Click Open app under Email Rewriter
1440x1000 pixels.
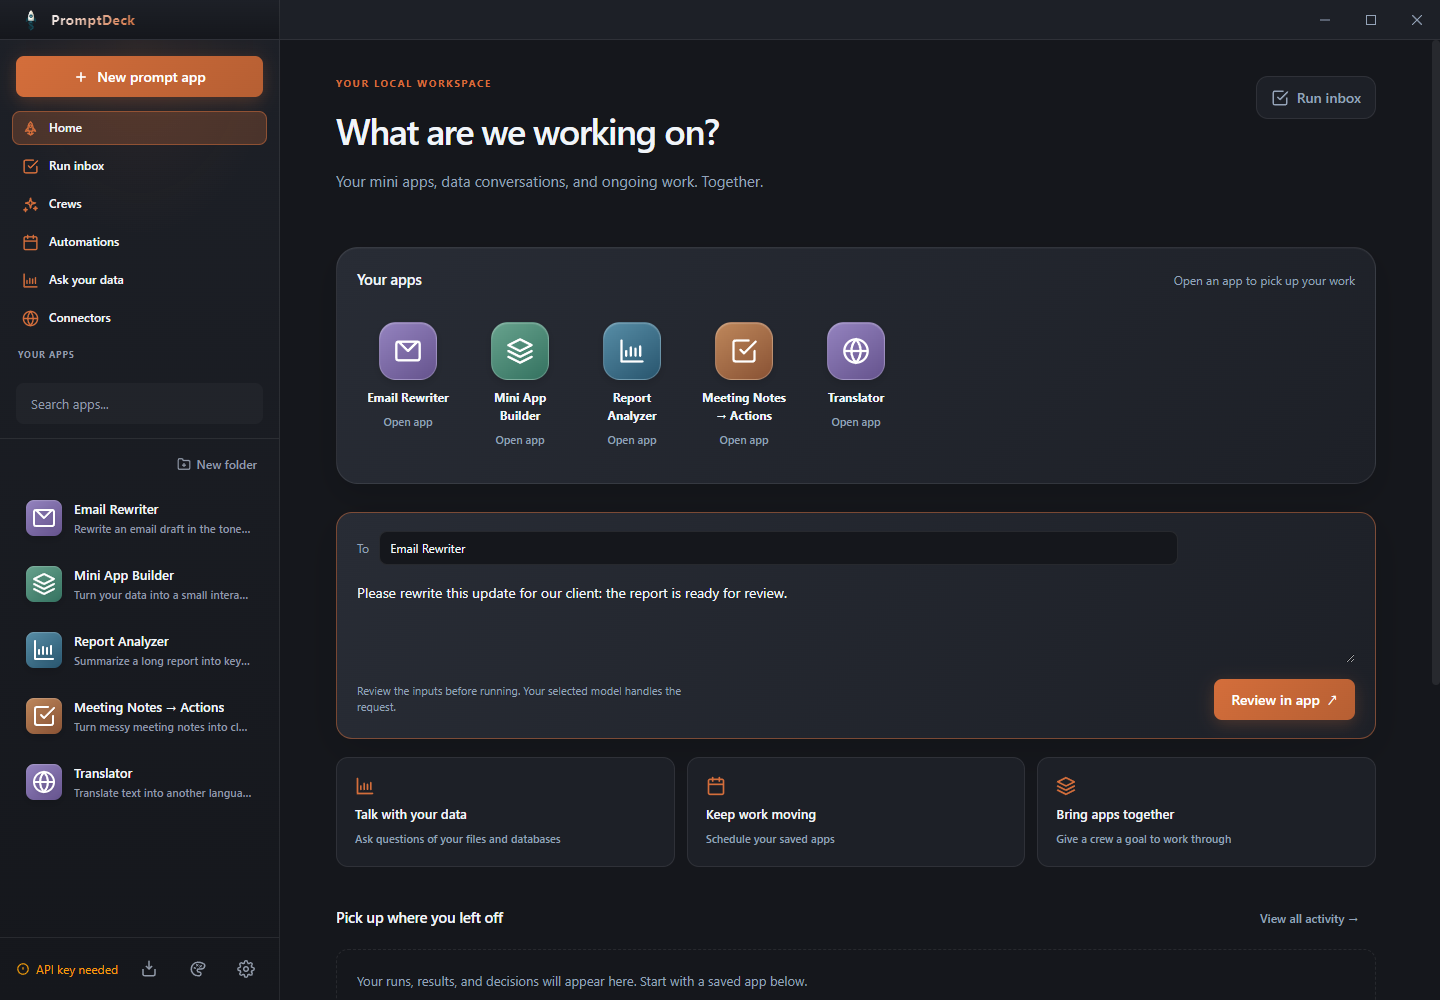[x=408, y=422]
